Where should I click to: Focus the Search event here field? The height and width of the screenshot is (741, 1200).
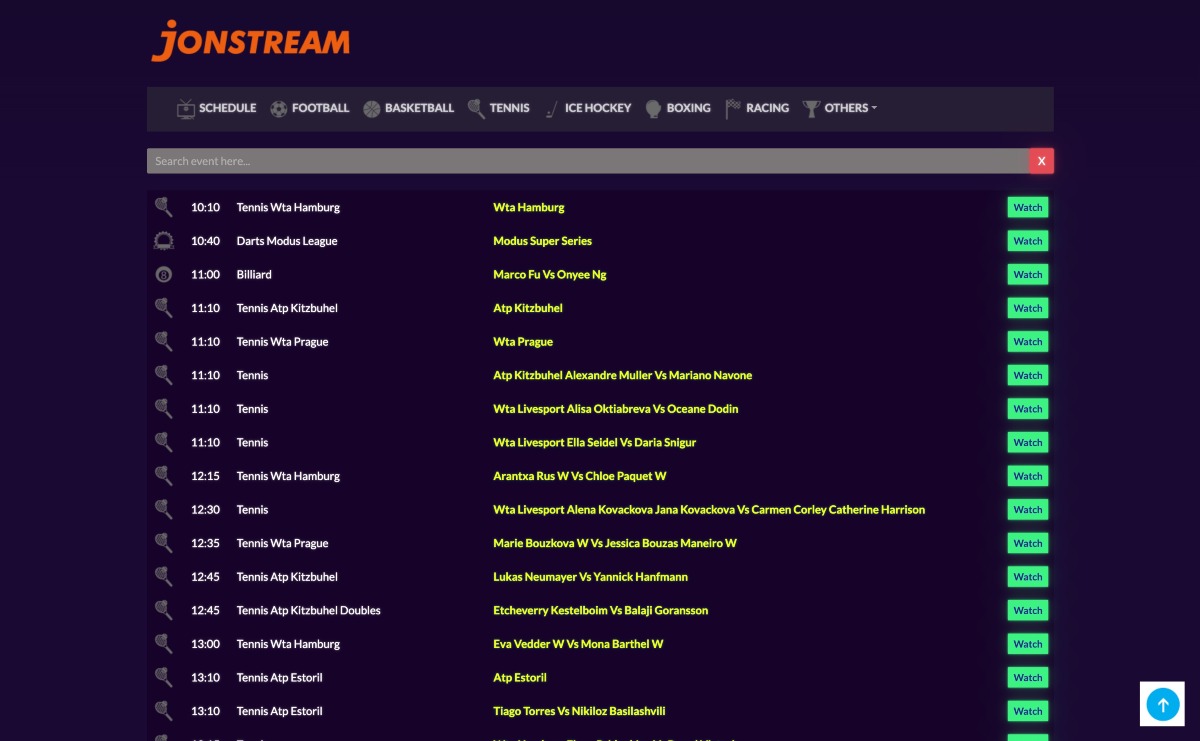coord(588,161)
